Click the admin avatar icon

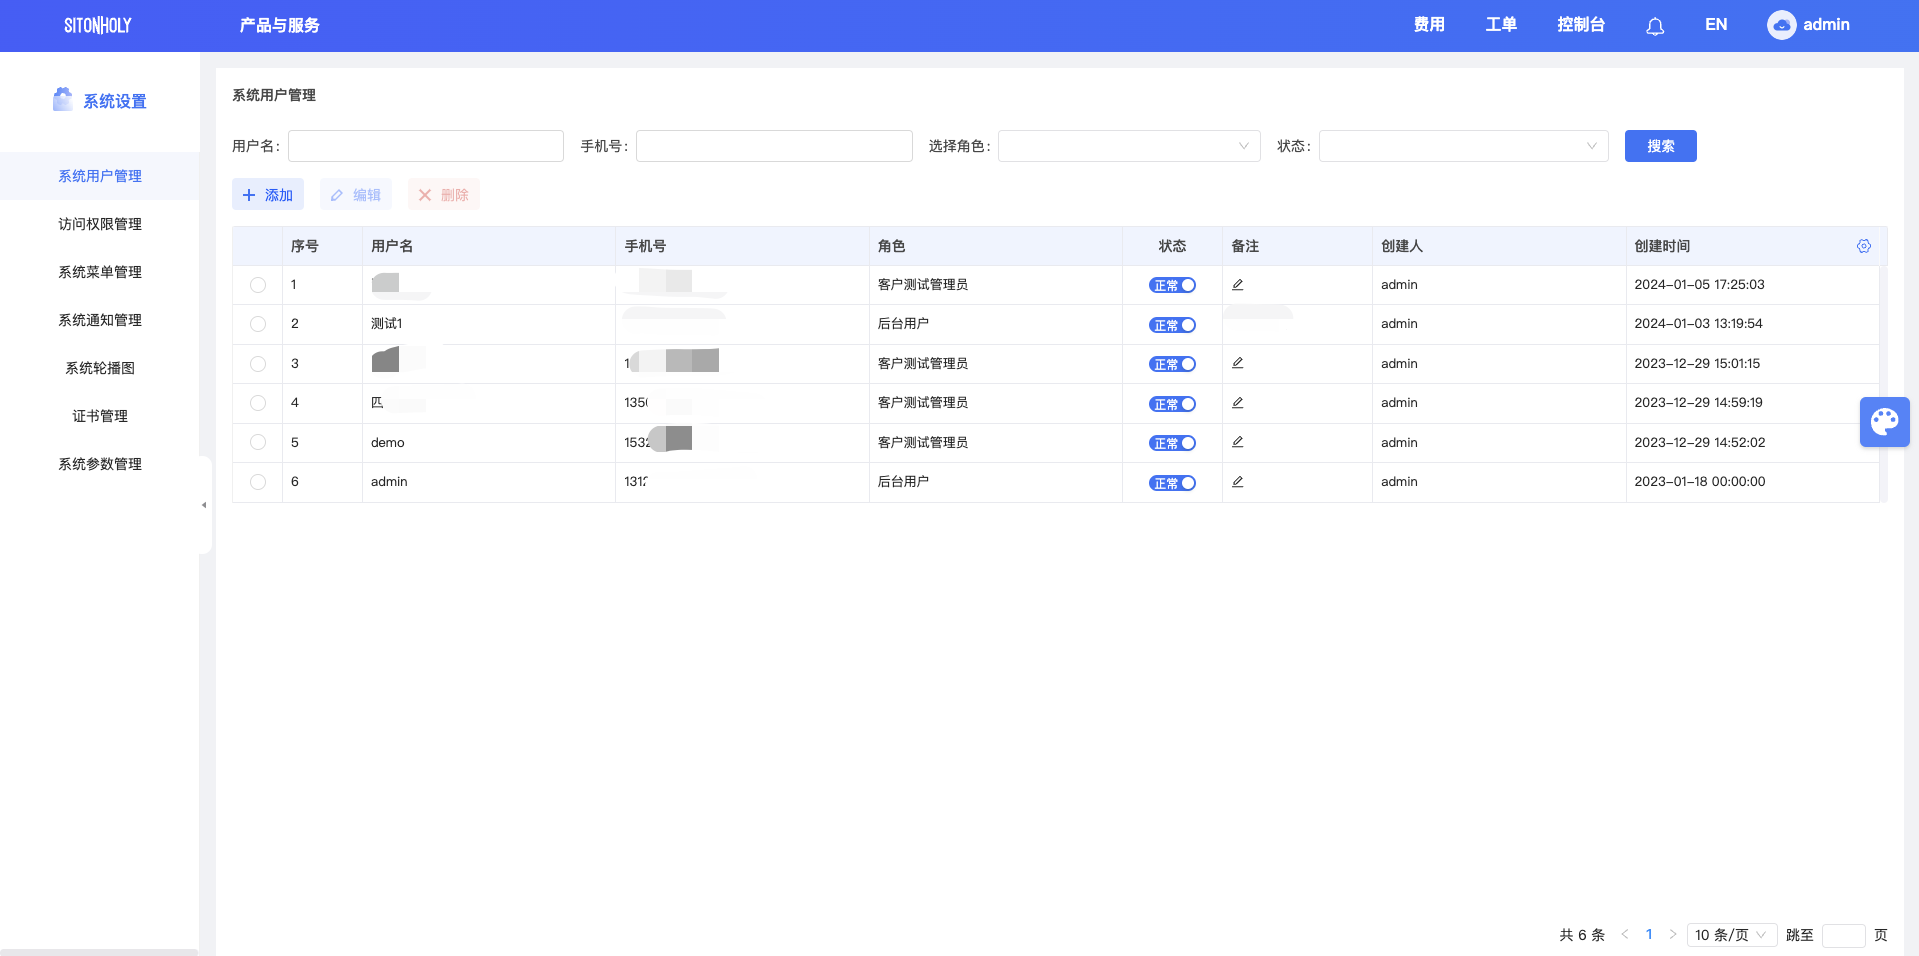[1781, 25]
